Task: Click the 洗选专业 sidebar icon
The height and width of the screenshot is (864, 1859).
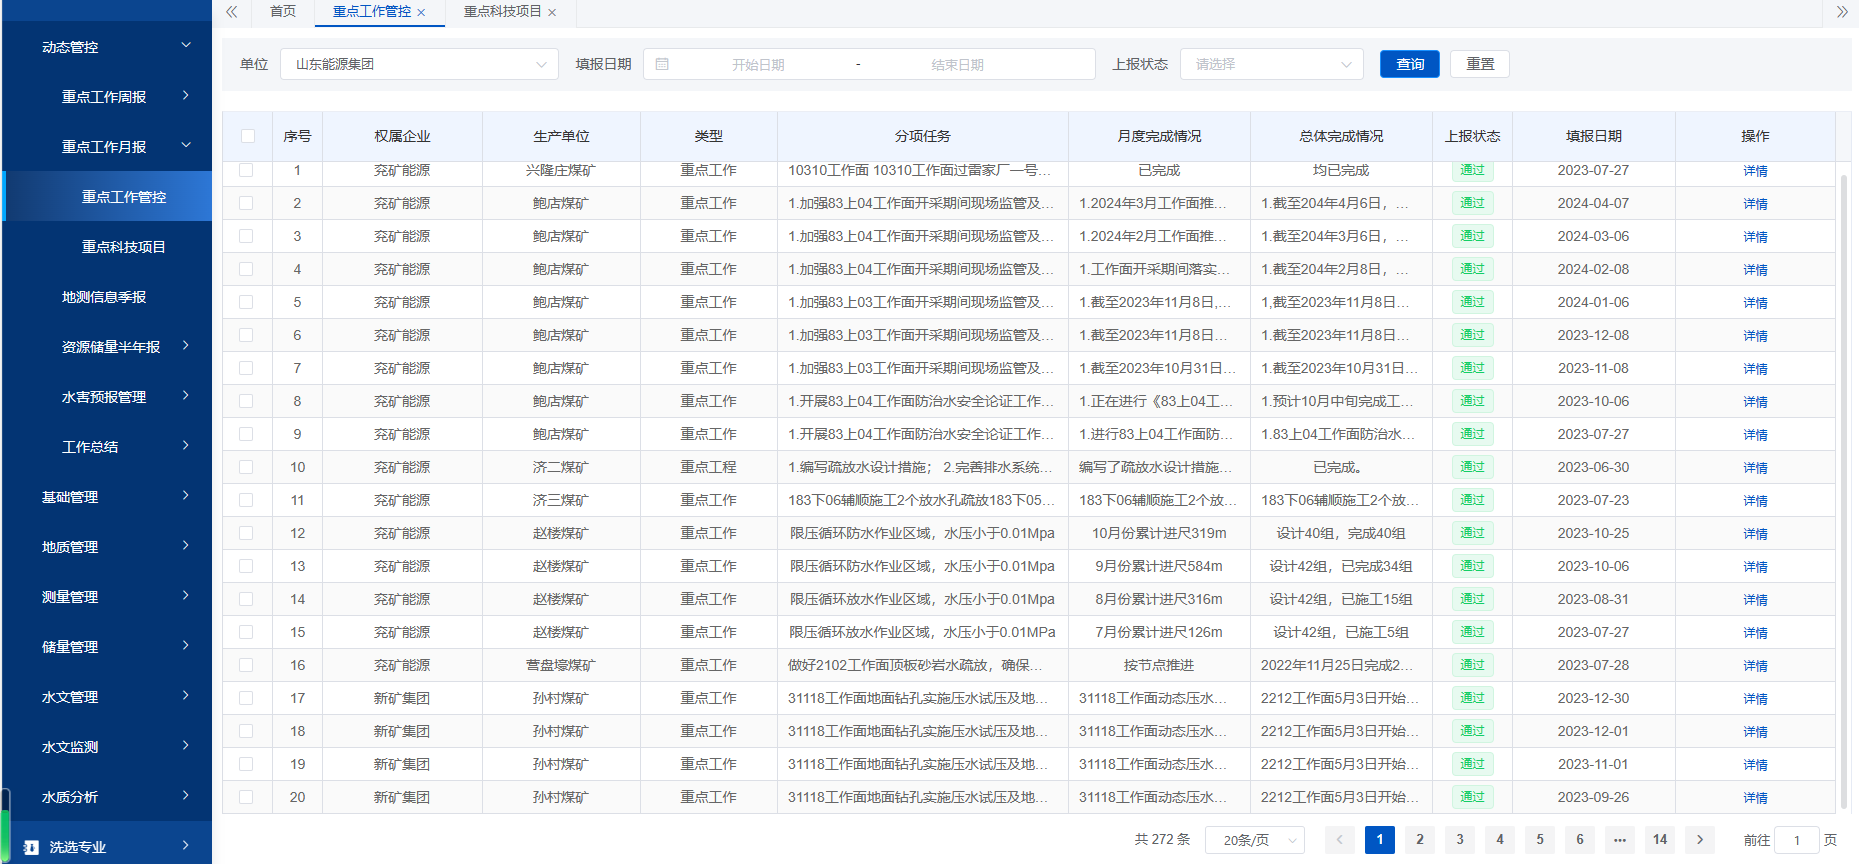Action: (31, 847)
